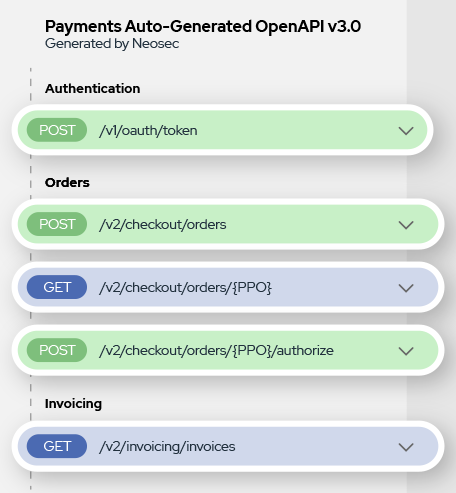Open the /v2/checkout/orders/{PPO} path text
Image resolution: width=456 pixels, height=493 pixels.
tap(185, 287)
